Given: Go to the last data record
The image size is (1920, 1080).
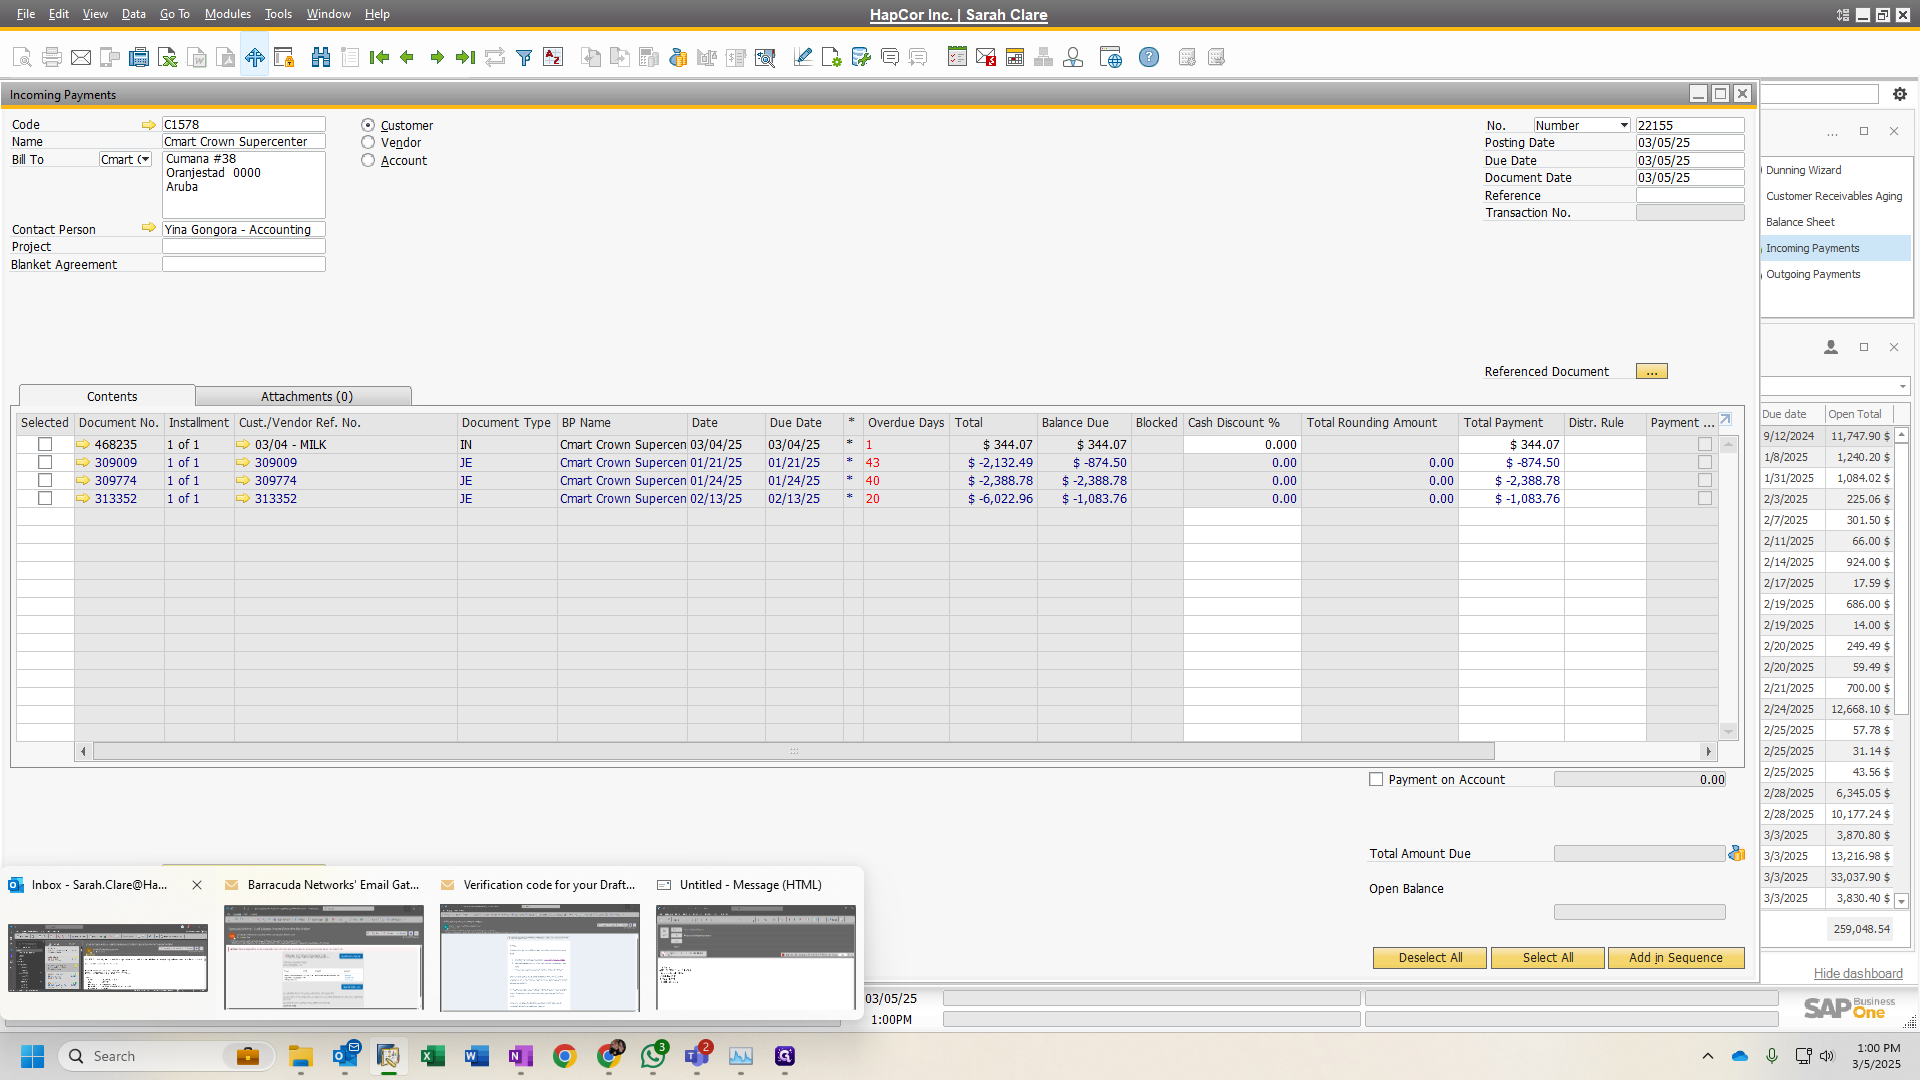Looking at the screenshot, I should 465,57.
